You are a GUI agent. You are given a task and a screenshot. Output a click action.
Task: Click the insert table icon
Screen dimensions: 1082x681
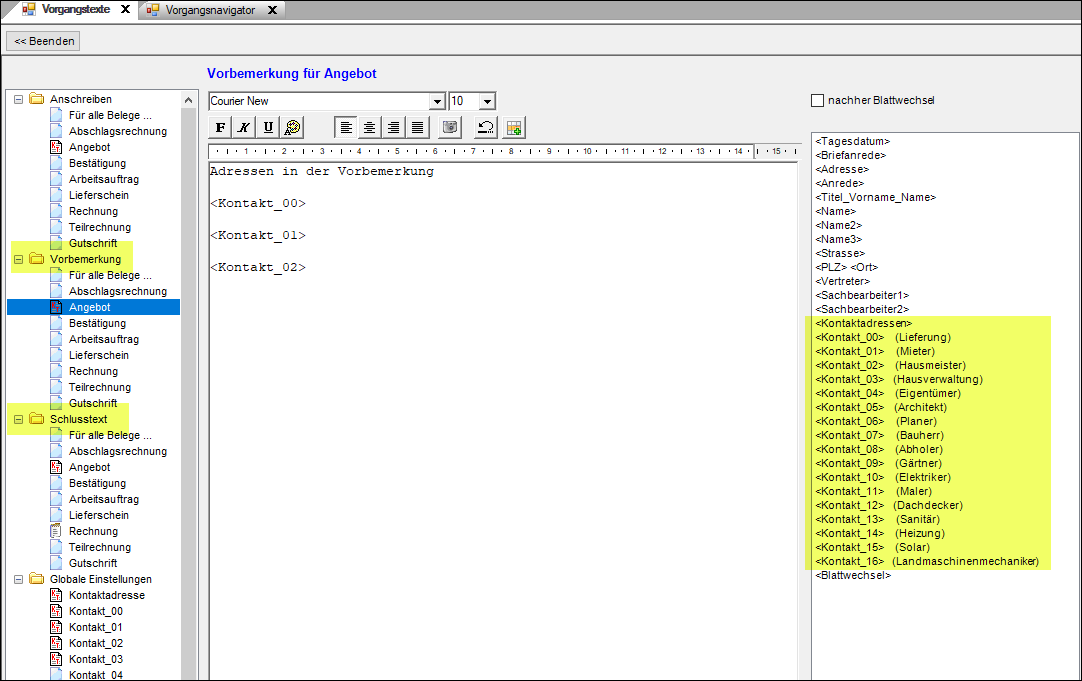pyautogui.click(x=514, y=127)
